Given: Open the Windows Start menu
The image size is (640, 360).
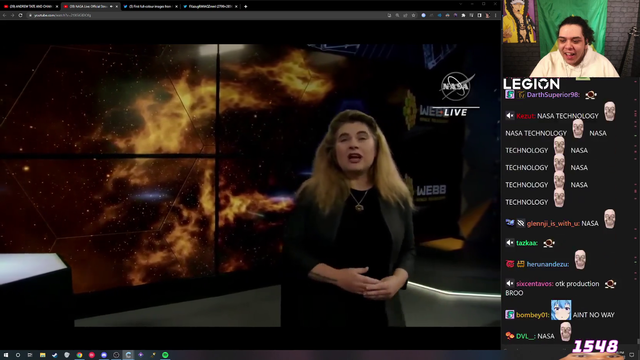Looking at the screenshot, I should point(6,355).
